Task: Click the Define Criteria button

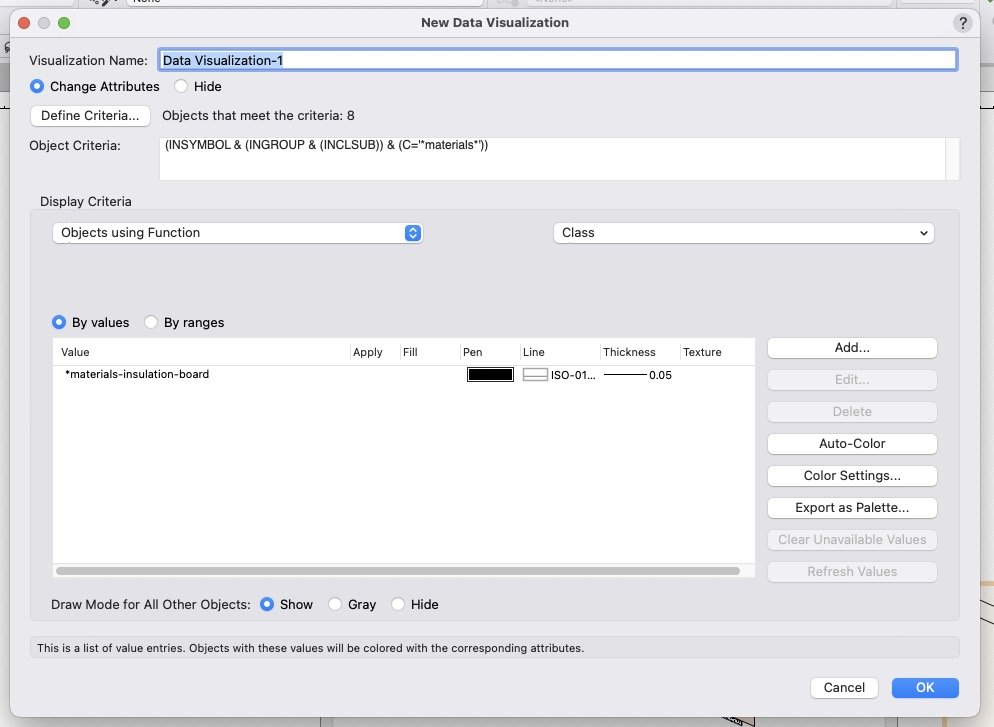Action: (x=90, y=116)
